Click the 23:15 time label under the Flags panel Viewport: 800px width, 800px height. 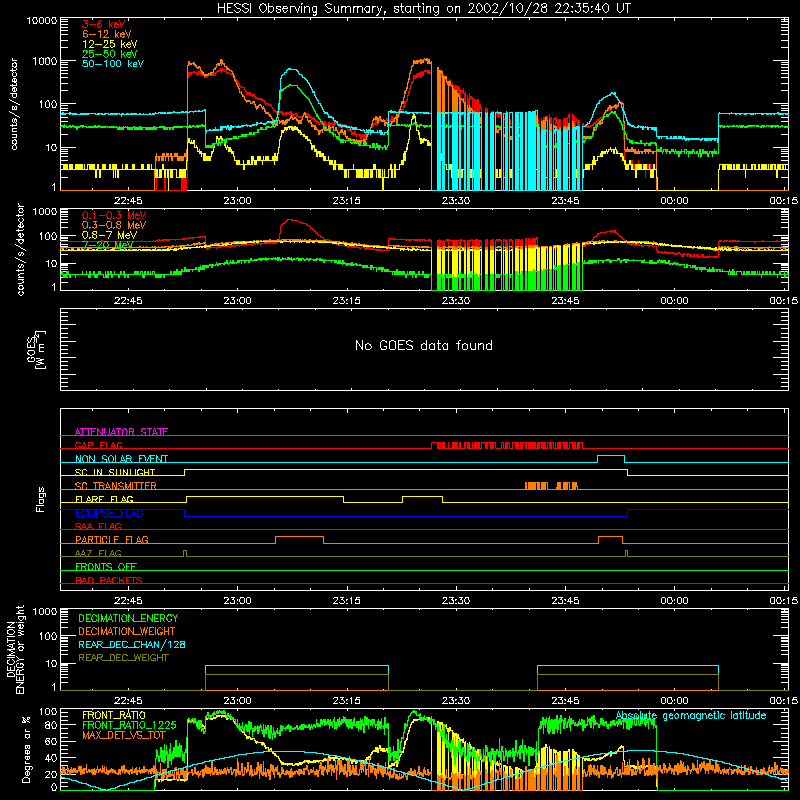coord(346,601)
